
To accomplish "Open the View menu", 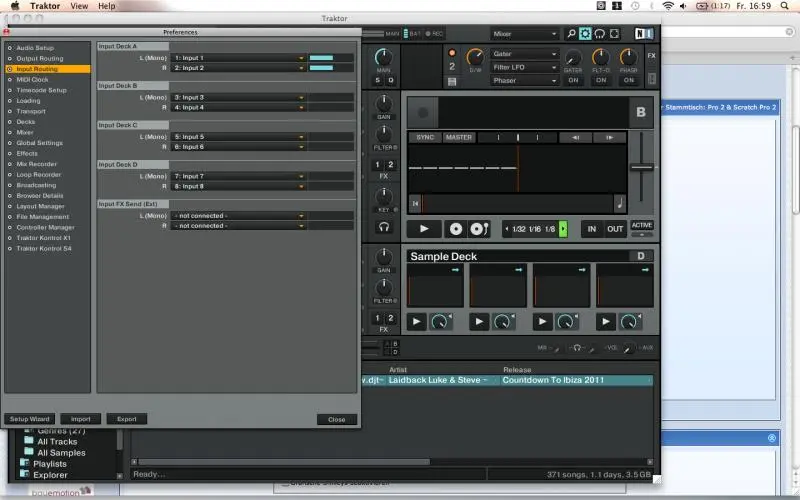I will 78,6.
